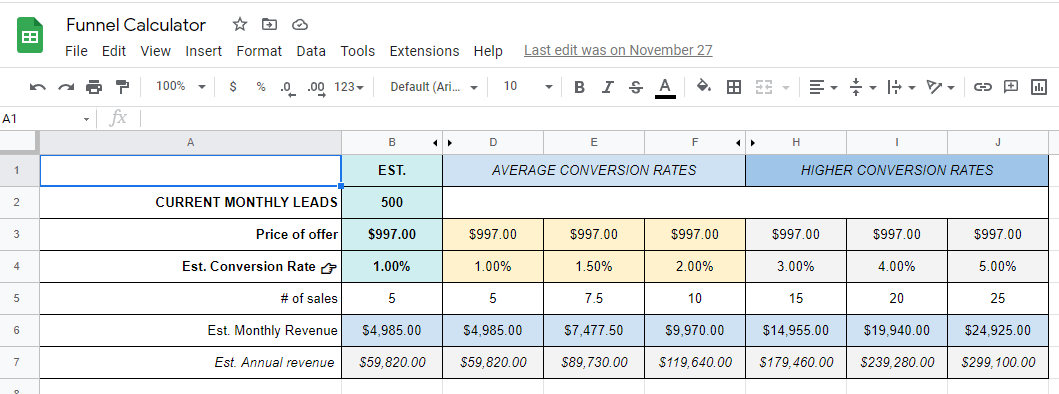Click the Format as currency button
1059x394 pixels.
(x=233, y=87)
